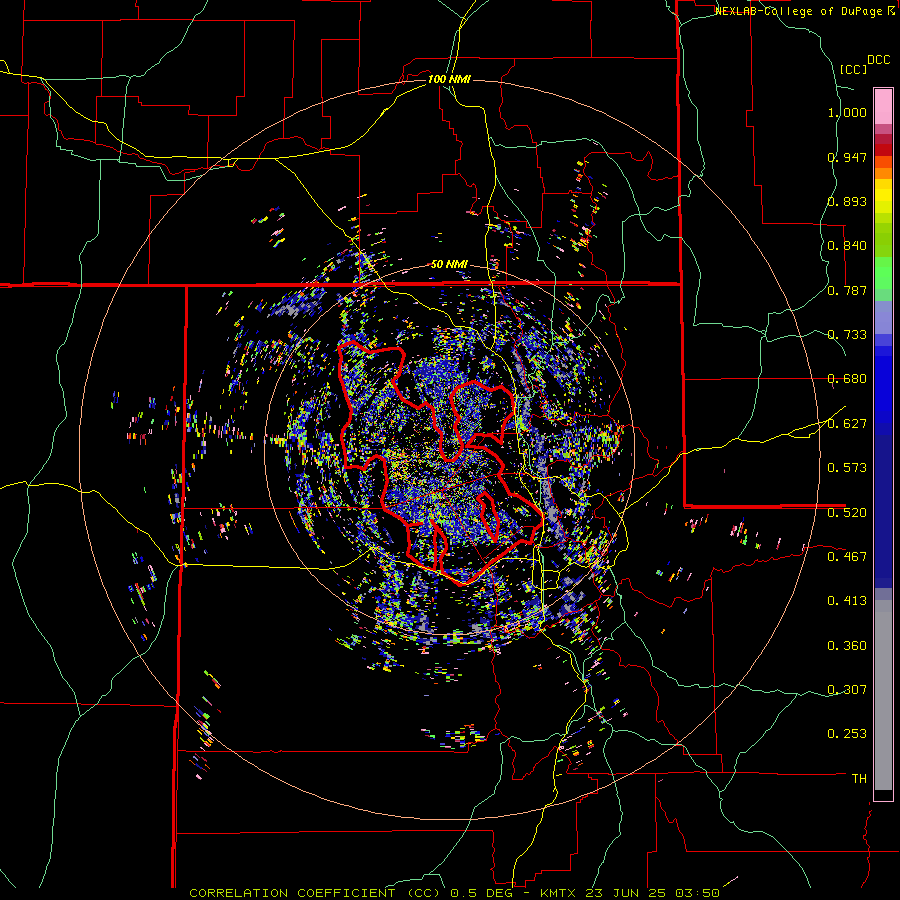The width and height of the screenshot is (900, 900).
Task: Click the 0.253 legend value
Action: tap(847, 734)
